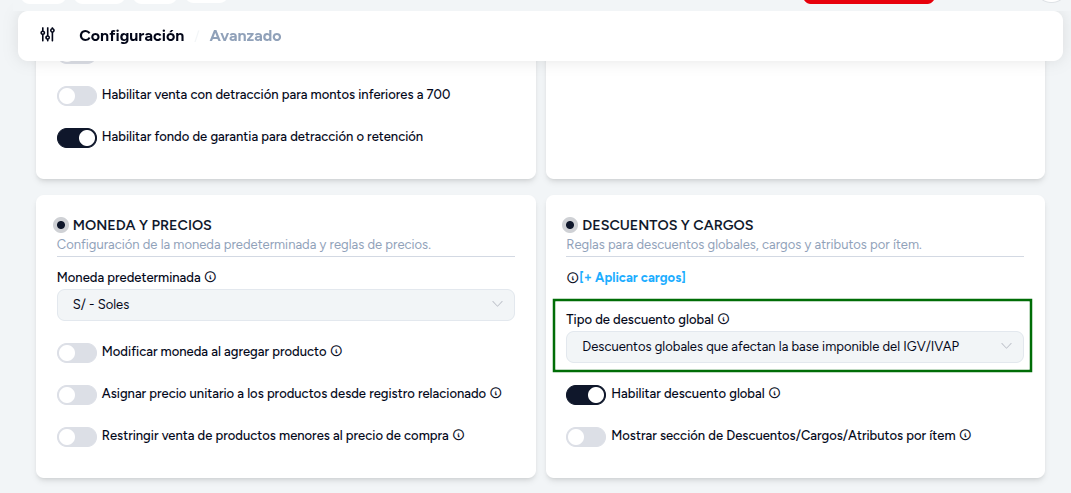Click the MONEDA Y PRECIOS section bullet
This screenshot has width=1071, height=493.
pos(61,225)
